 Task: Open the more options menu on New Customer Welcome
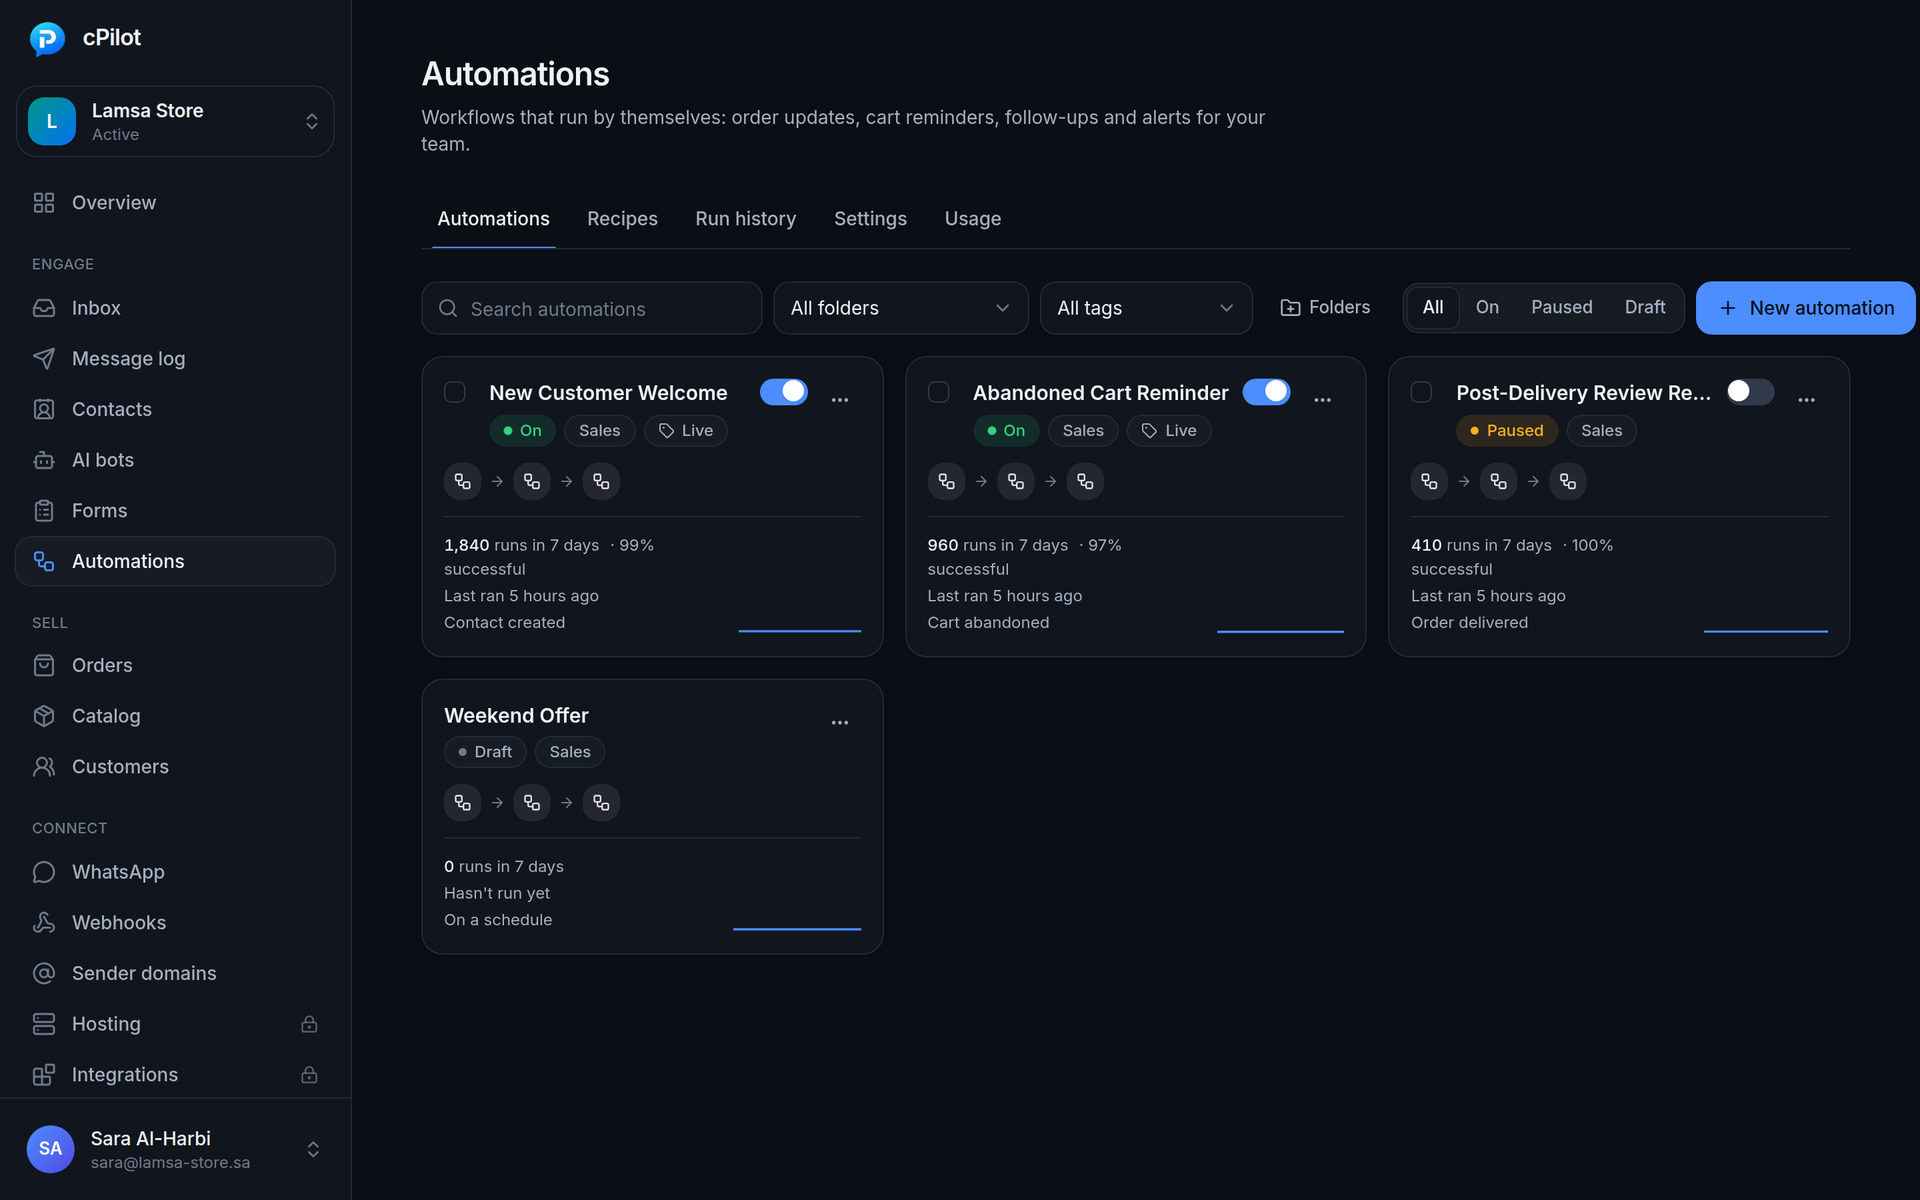pyautogui.click(x=840, y=399)
